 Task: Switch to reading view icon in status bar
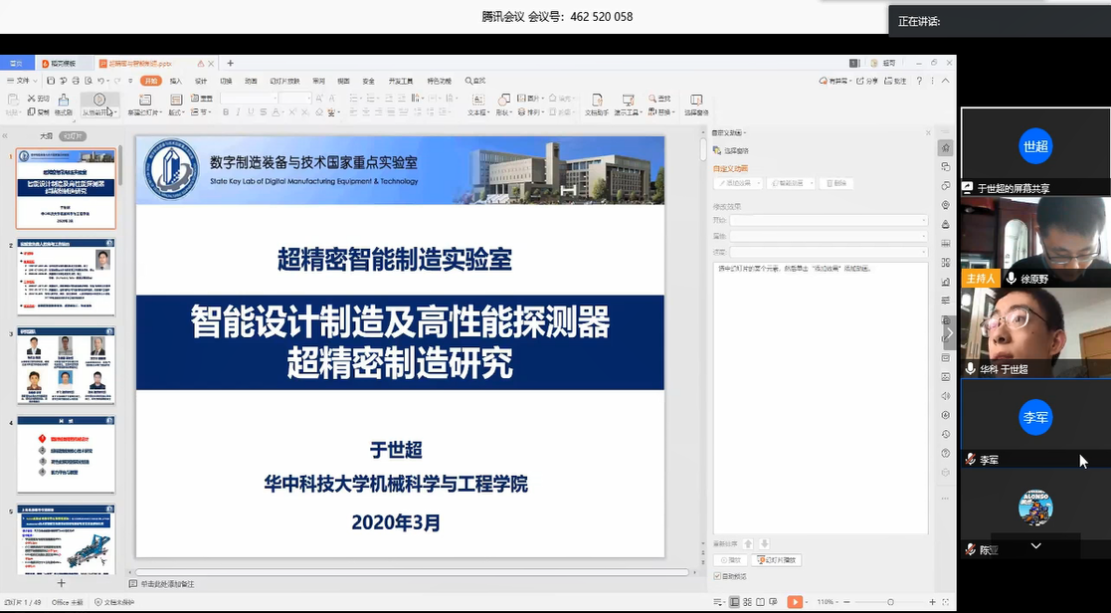762,602
